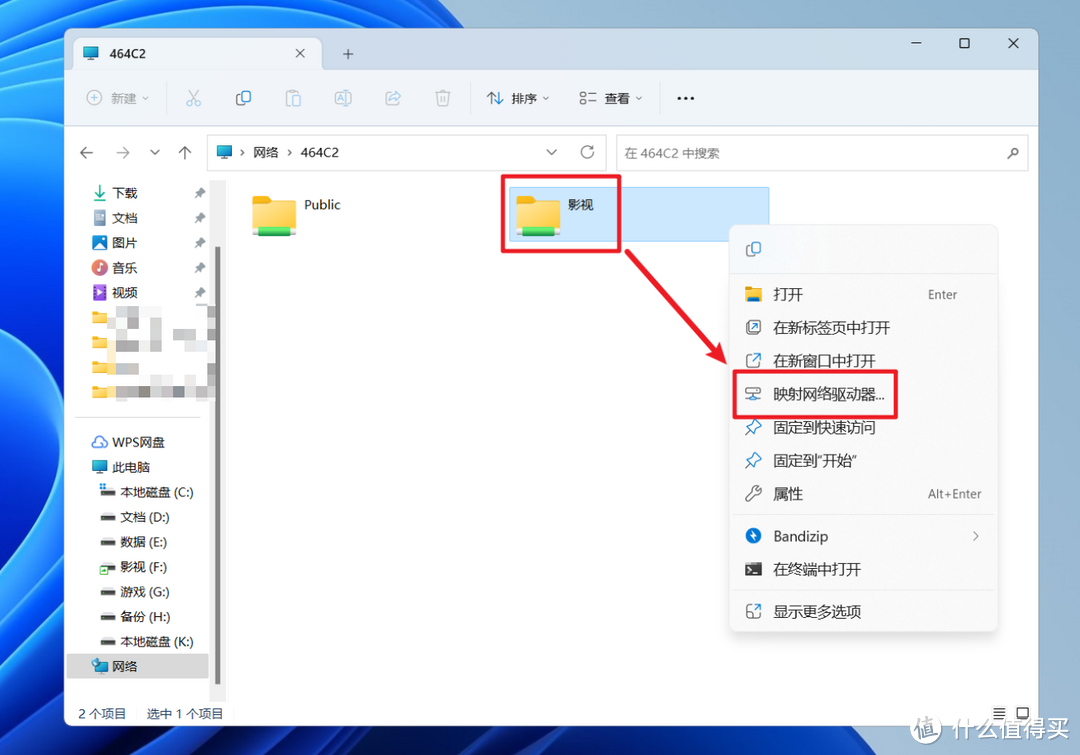This screenshot has width=1080, height=755.
Task: Open the Public shared folder
Action: tap(296, 214)
